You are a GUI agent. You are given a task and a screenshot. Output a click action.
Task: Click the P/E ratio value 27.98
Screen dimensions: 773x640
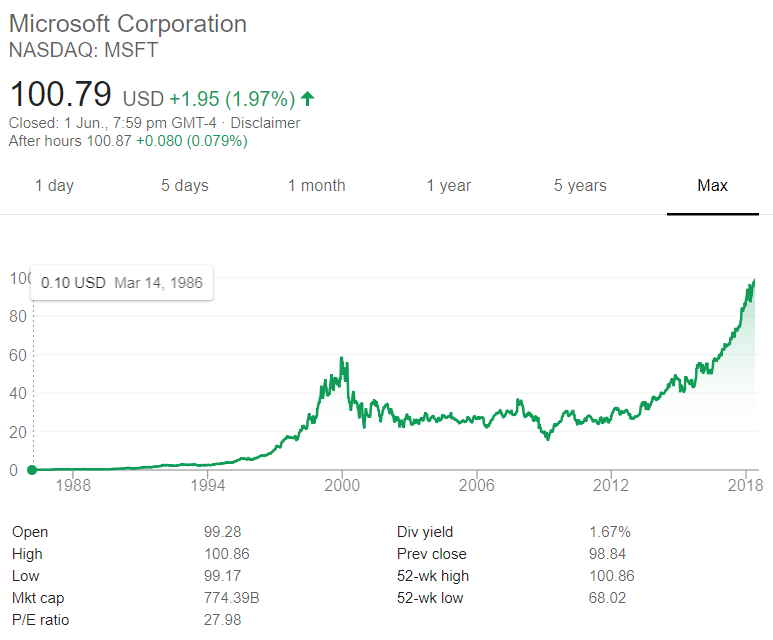[x=223, y=620]
